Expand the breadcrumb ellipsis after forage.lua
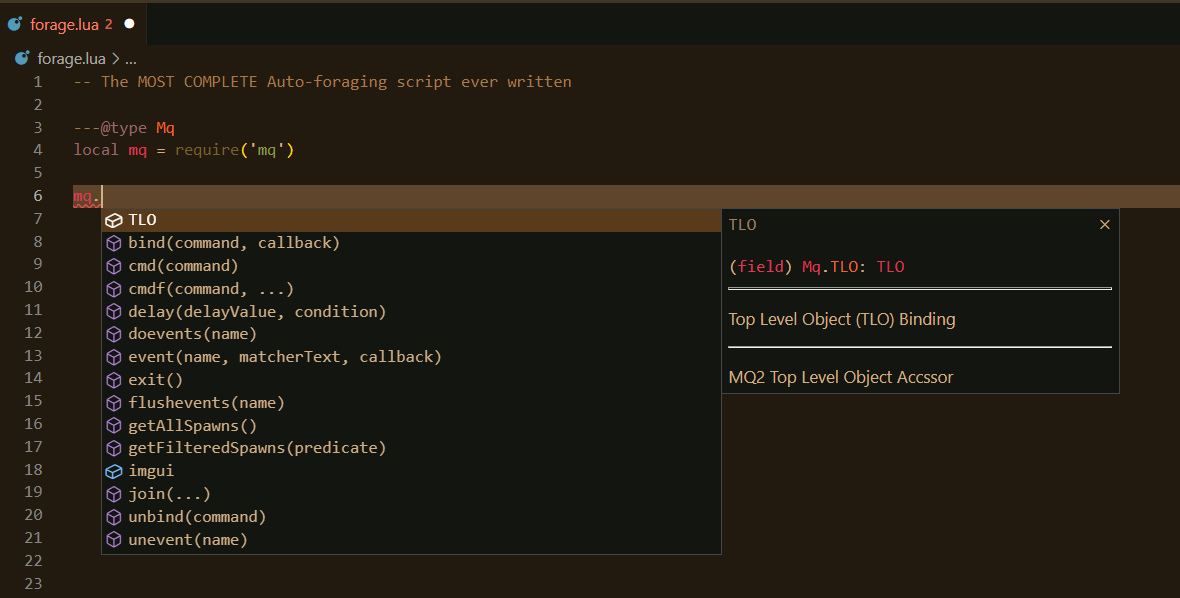The image size is (1180, 598). pyautogui.click(x=130, y=58)
